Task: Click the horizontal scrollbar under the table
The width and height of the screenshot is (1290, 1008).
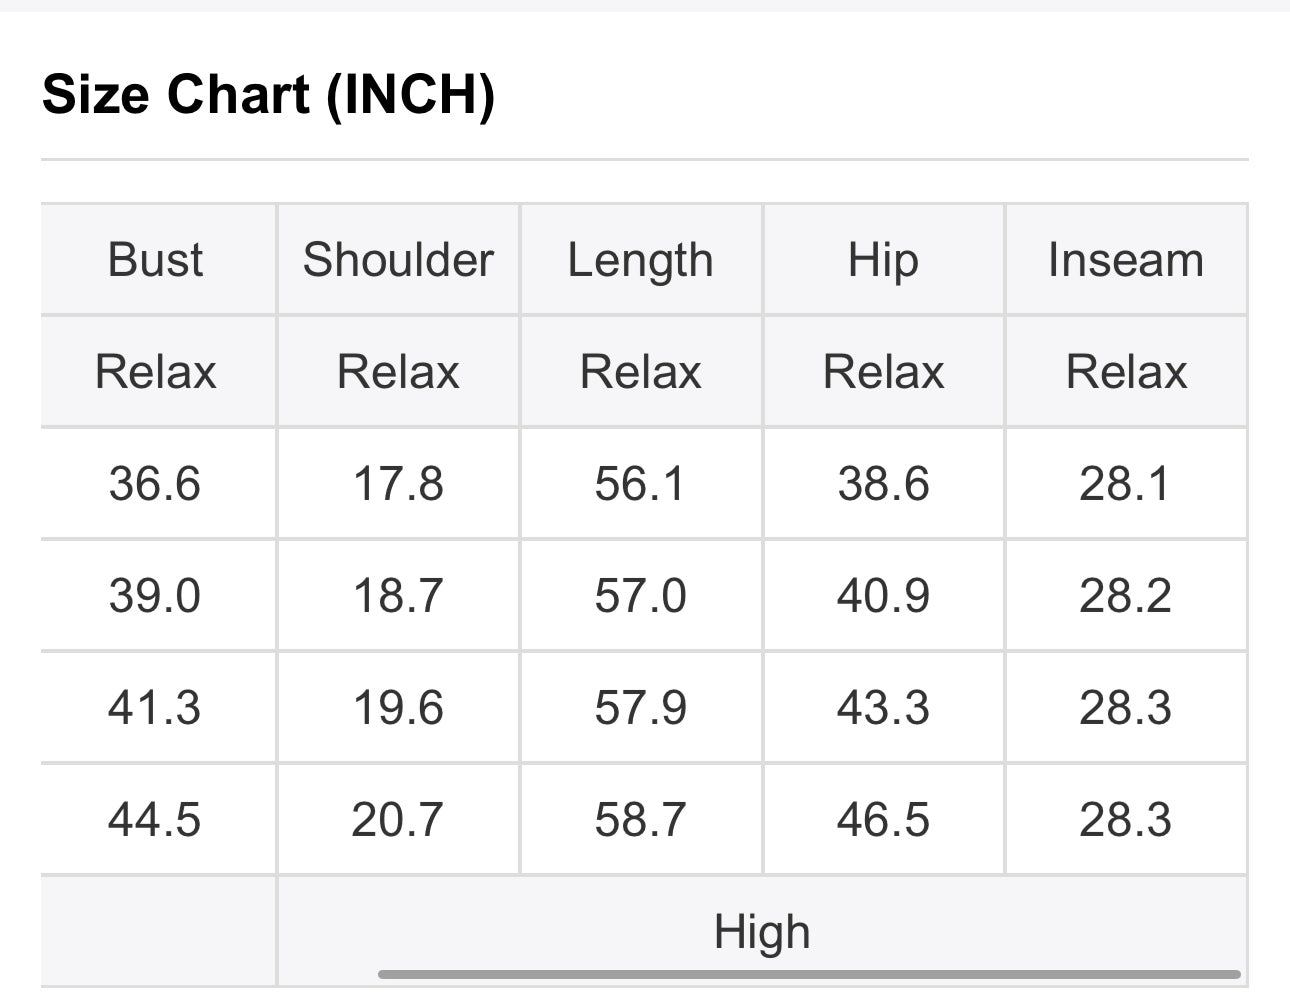Action: coord(808,974)
